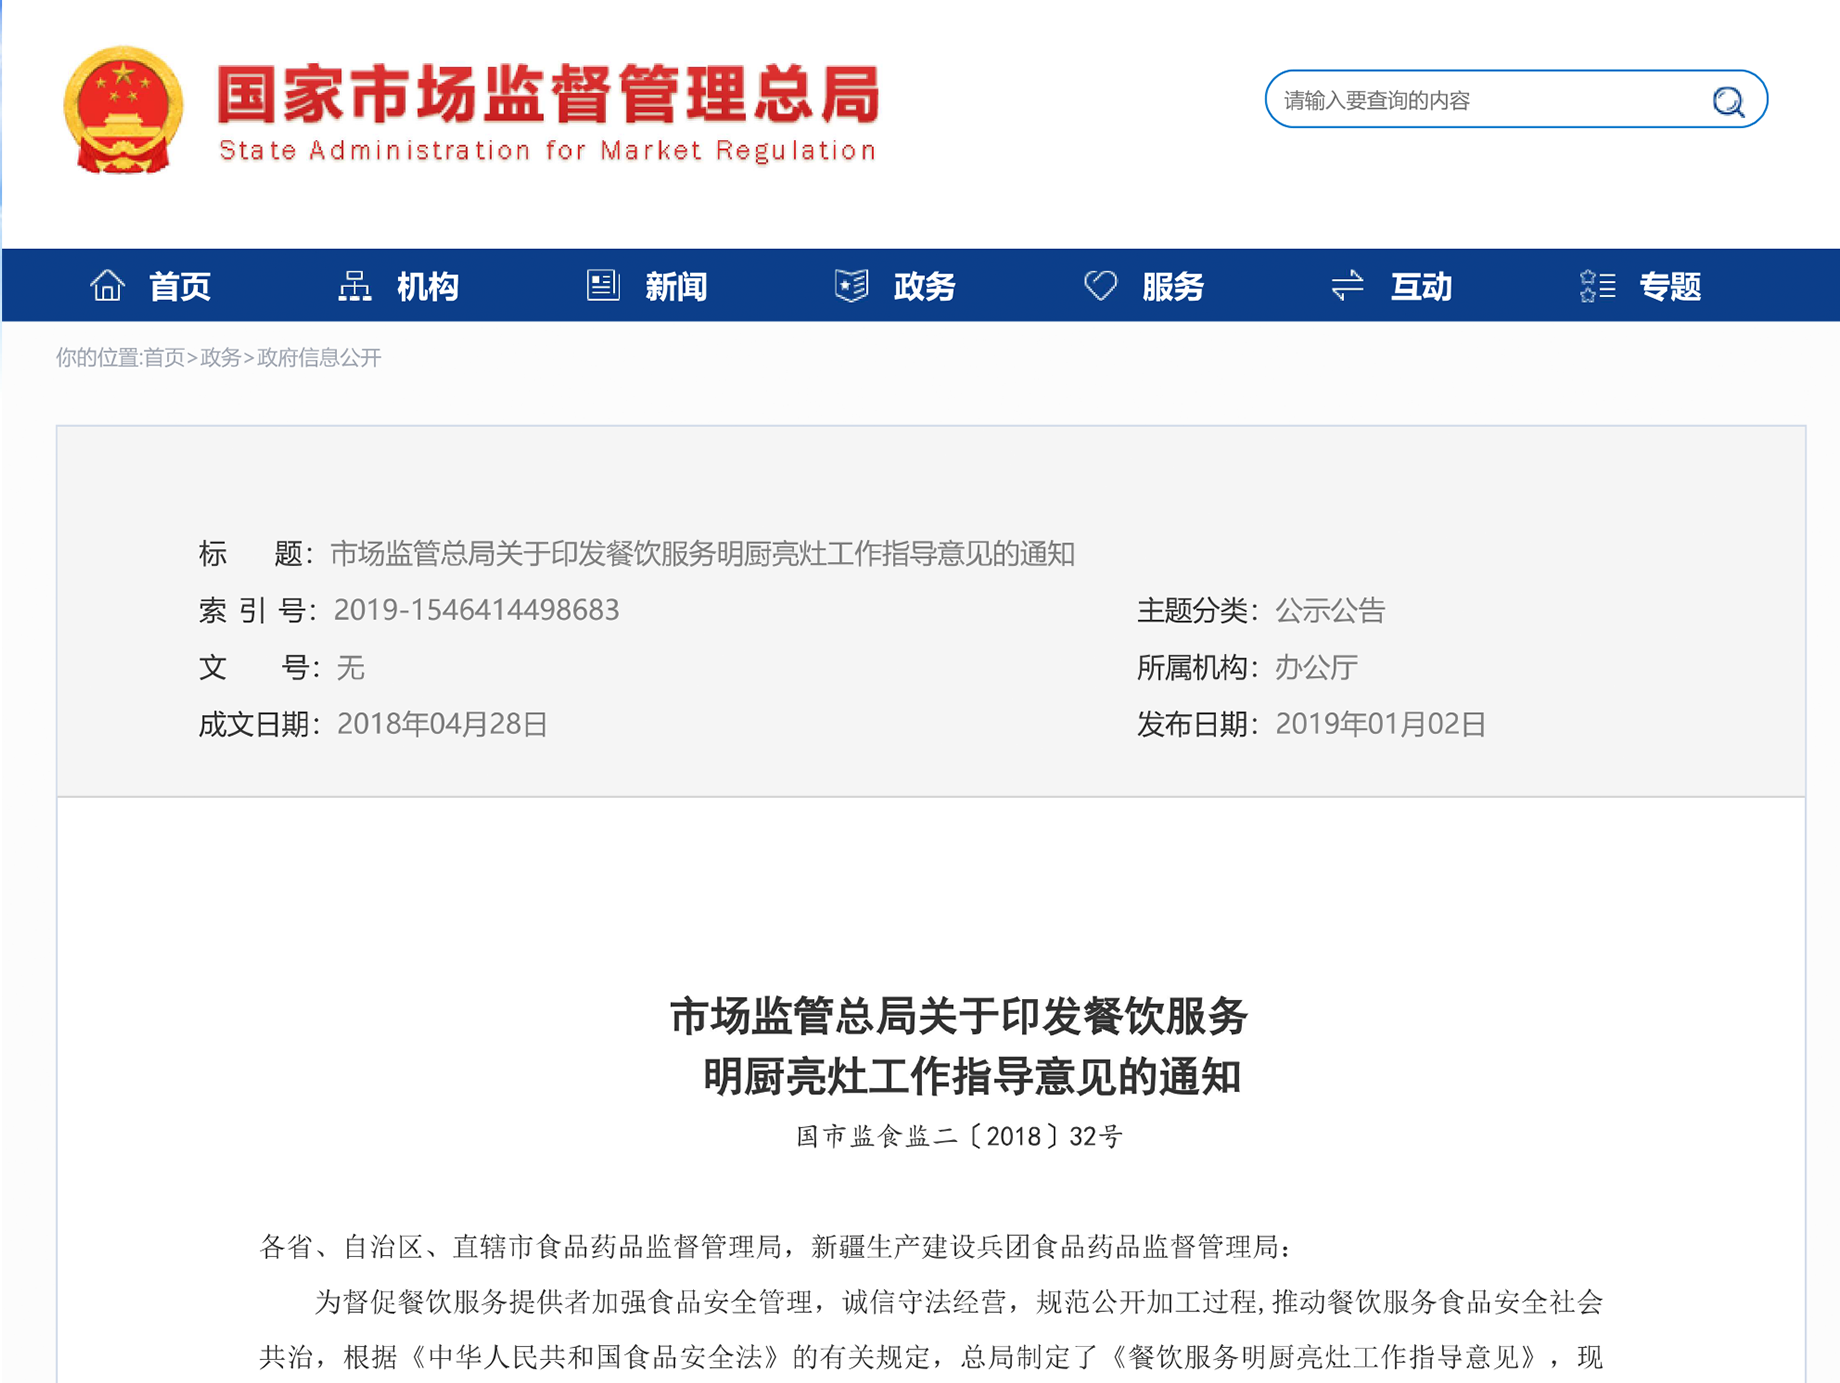Click the 政府信息公开 breadcrumb link
This screenshot has height=1383, width=1840.
319,358
